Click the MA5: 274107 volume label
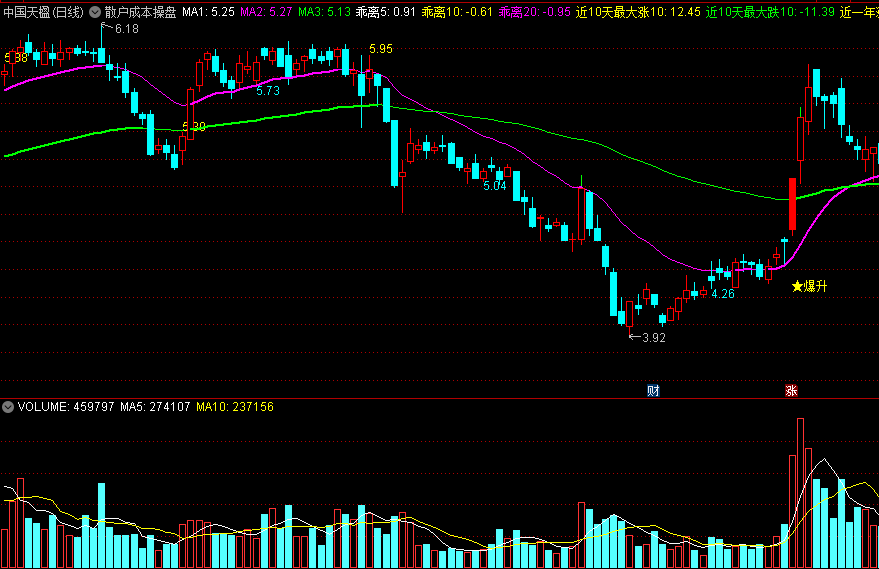The image size is (879, 569). 155,407
